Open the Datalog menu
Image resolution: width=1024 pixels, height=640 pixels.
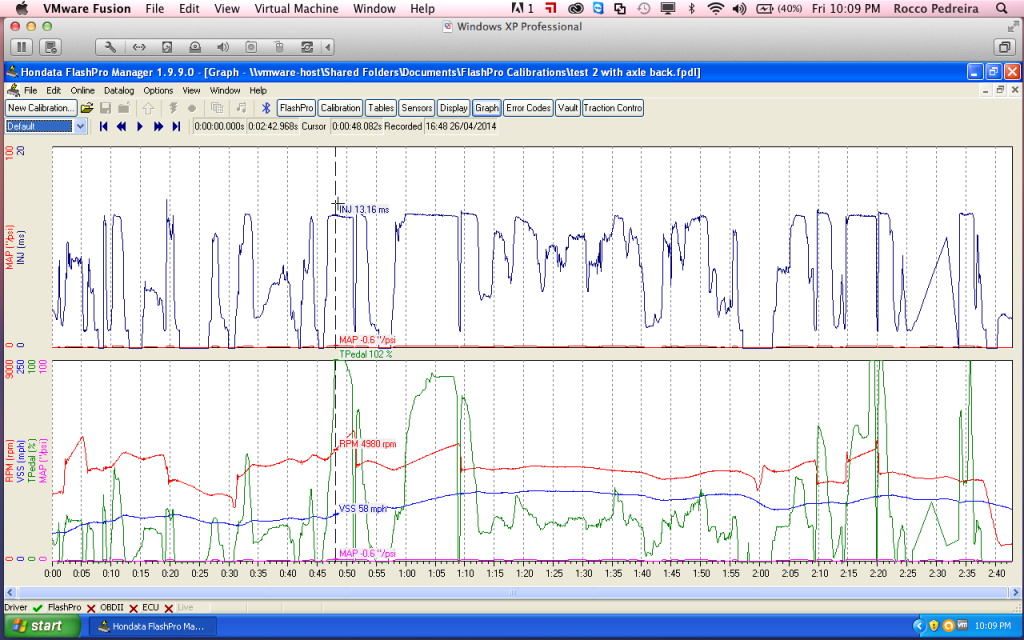click(x=119, y=91)
